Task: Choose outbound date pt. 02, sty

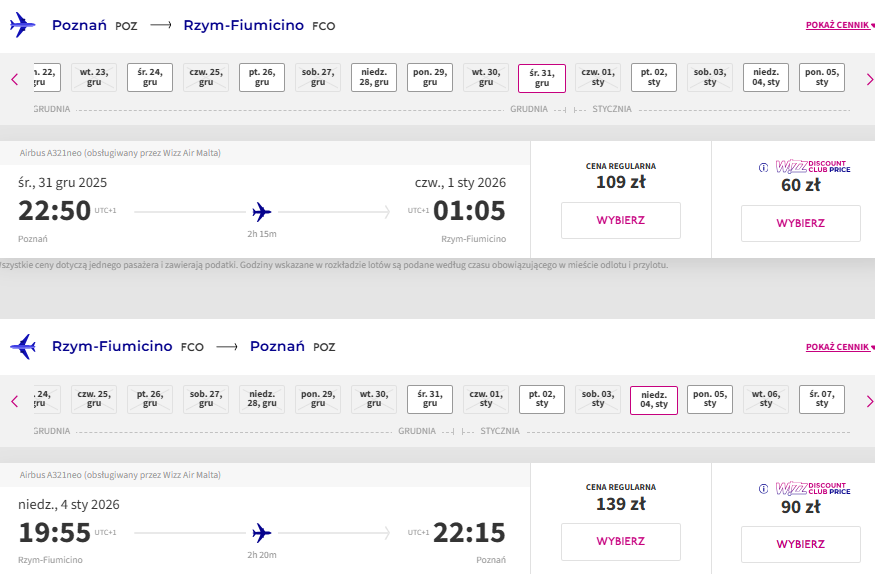Action: [654, 77]
